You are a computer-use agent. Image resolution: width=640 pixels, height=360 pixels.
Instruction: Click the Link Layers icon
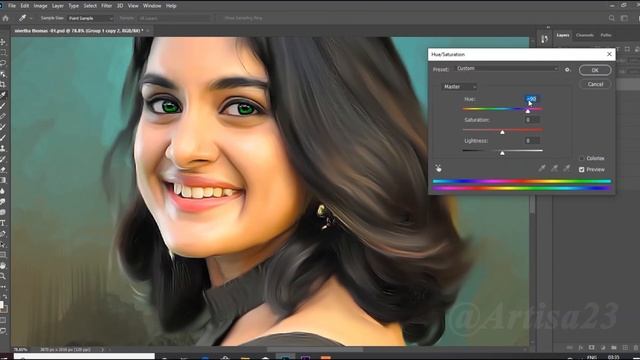[x=569, y=347]
